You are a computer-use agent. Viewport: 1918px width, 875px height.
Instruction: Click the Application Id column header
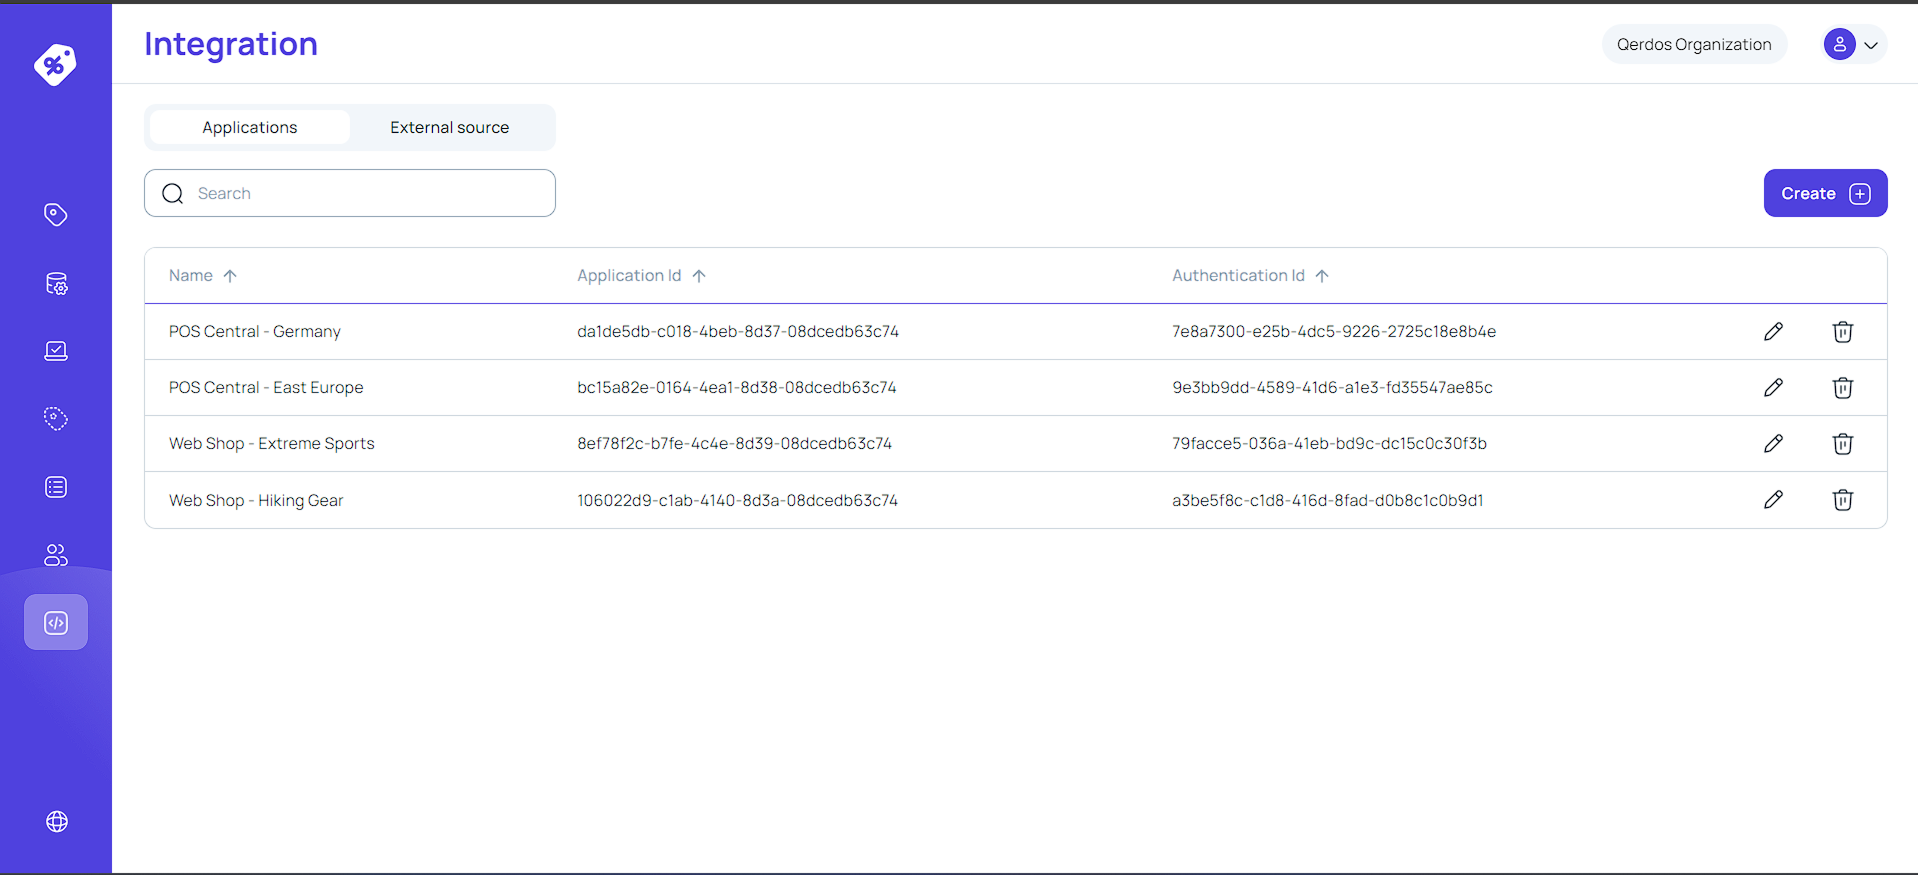point(629,276)
